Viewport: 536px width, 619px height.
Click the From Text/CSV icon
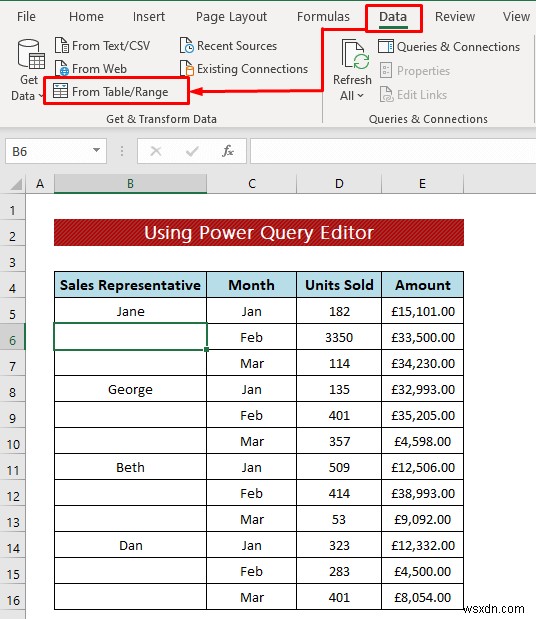[62, 45]
